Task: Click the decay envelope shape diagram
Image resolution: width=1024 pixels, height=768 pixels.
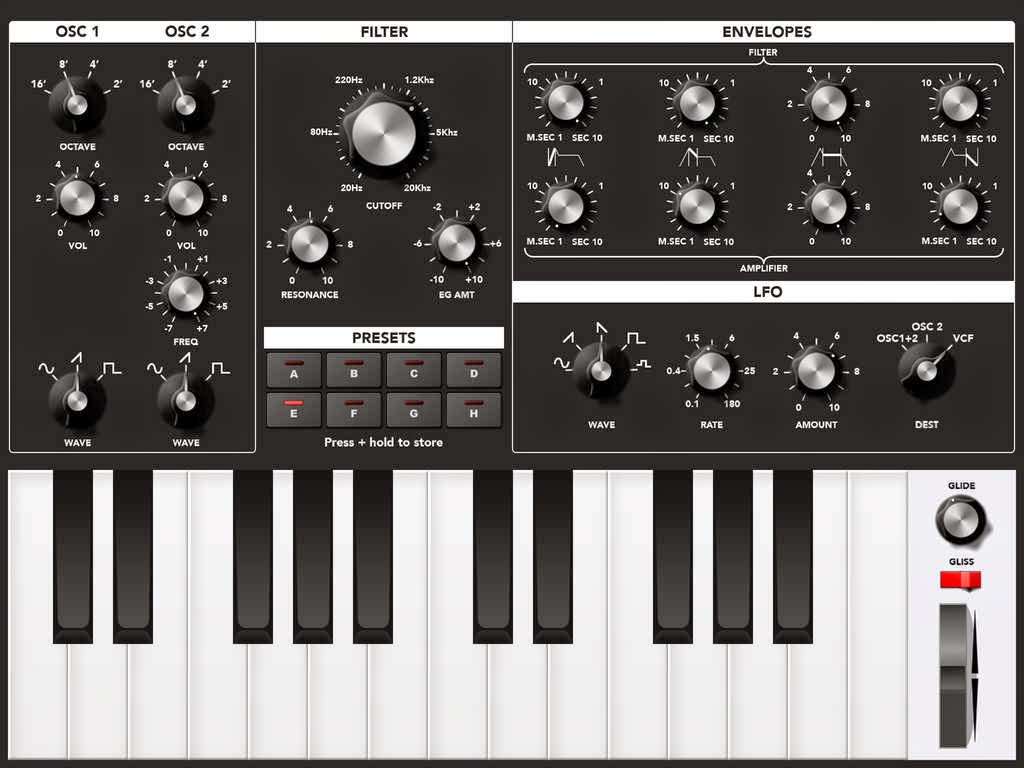Action: [x=697, y=157]
